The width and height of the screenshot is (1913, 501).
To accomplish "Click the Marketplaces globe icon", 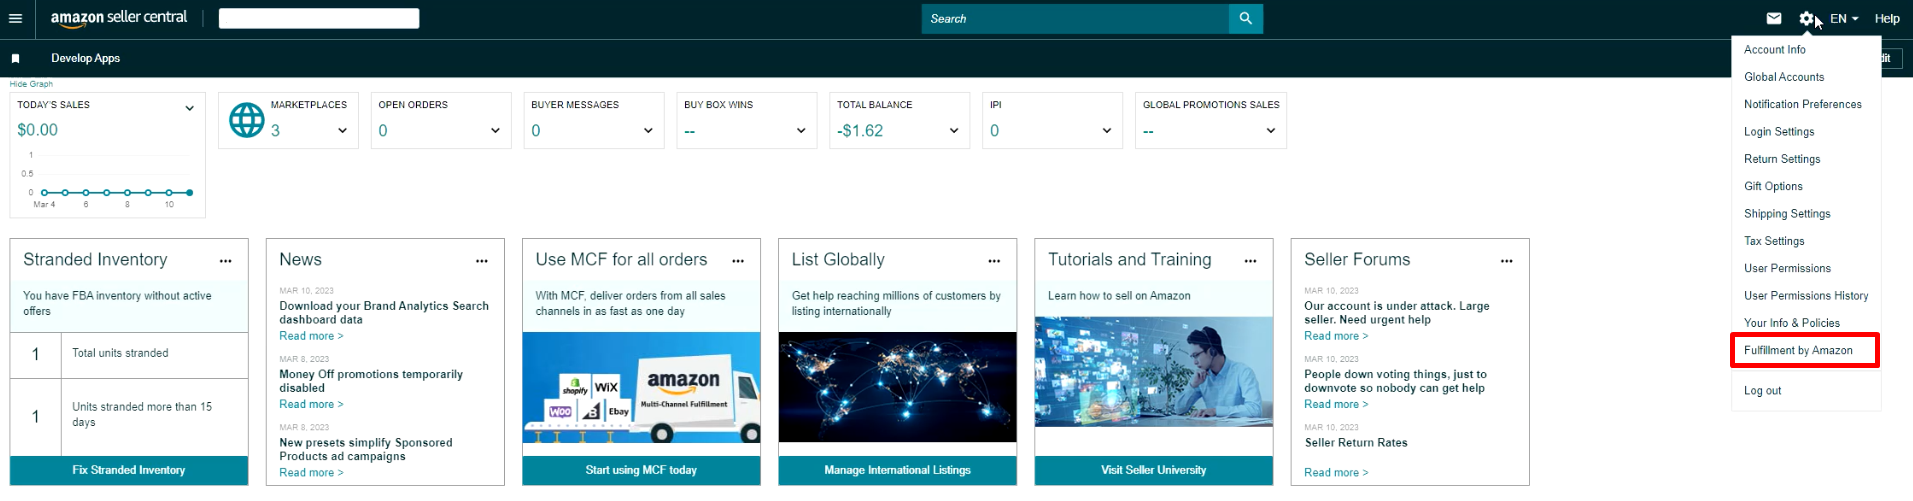I will tap(246, 120).
